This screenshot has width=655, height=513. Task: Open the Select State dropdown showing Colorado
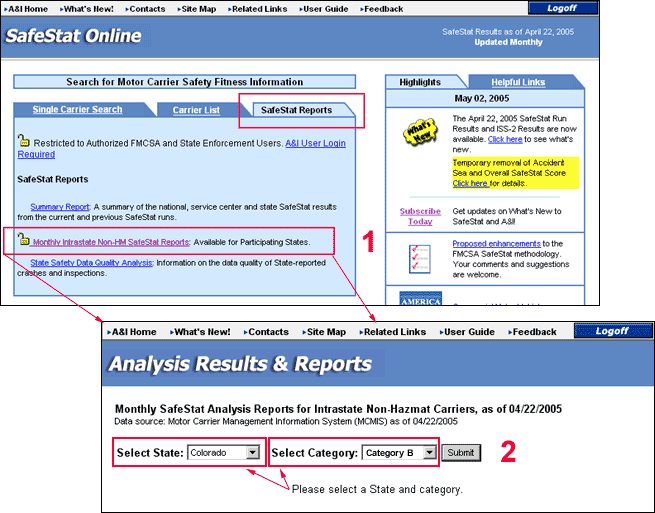point(224,452)
